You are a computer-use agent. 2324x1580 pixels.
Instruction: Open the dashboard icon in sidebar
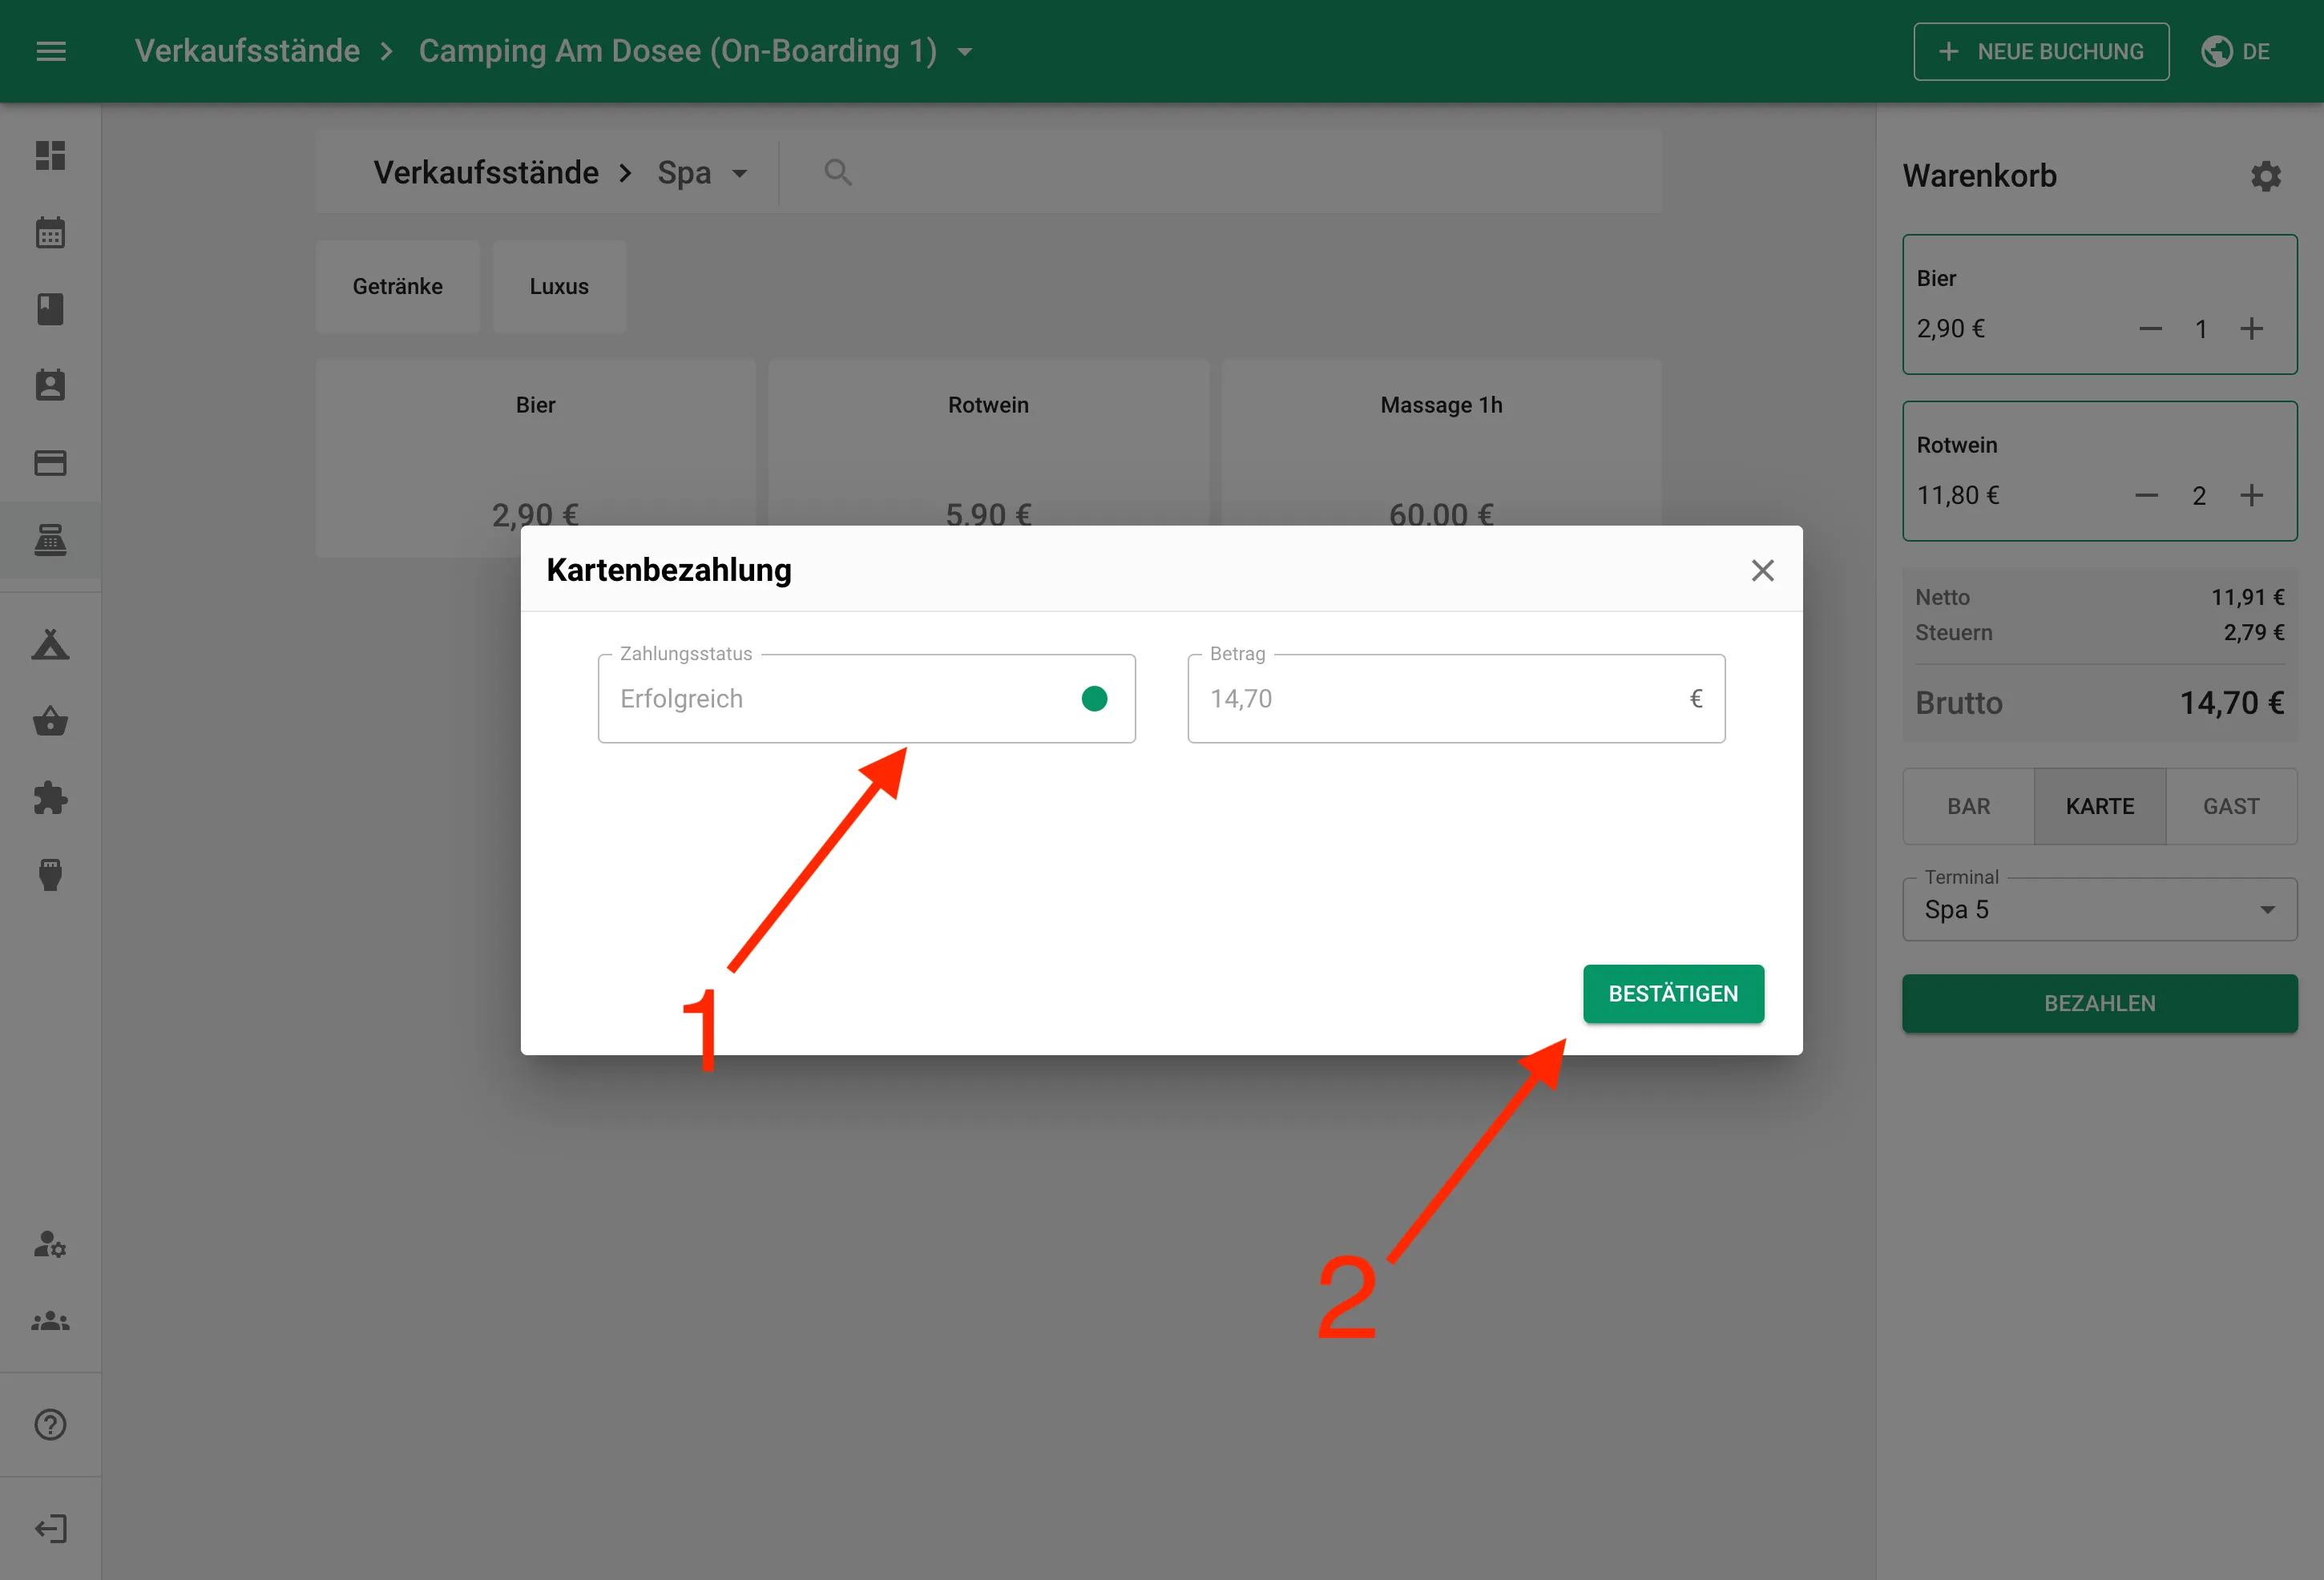tap(50, 155)
